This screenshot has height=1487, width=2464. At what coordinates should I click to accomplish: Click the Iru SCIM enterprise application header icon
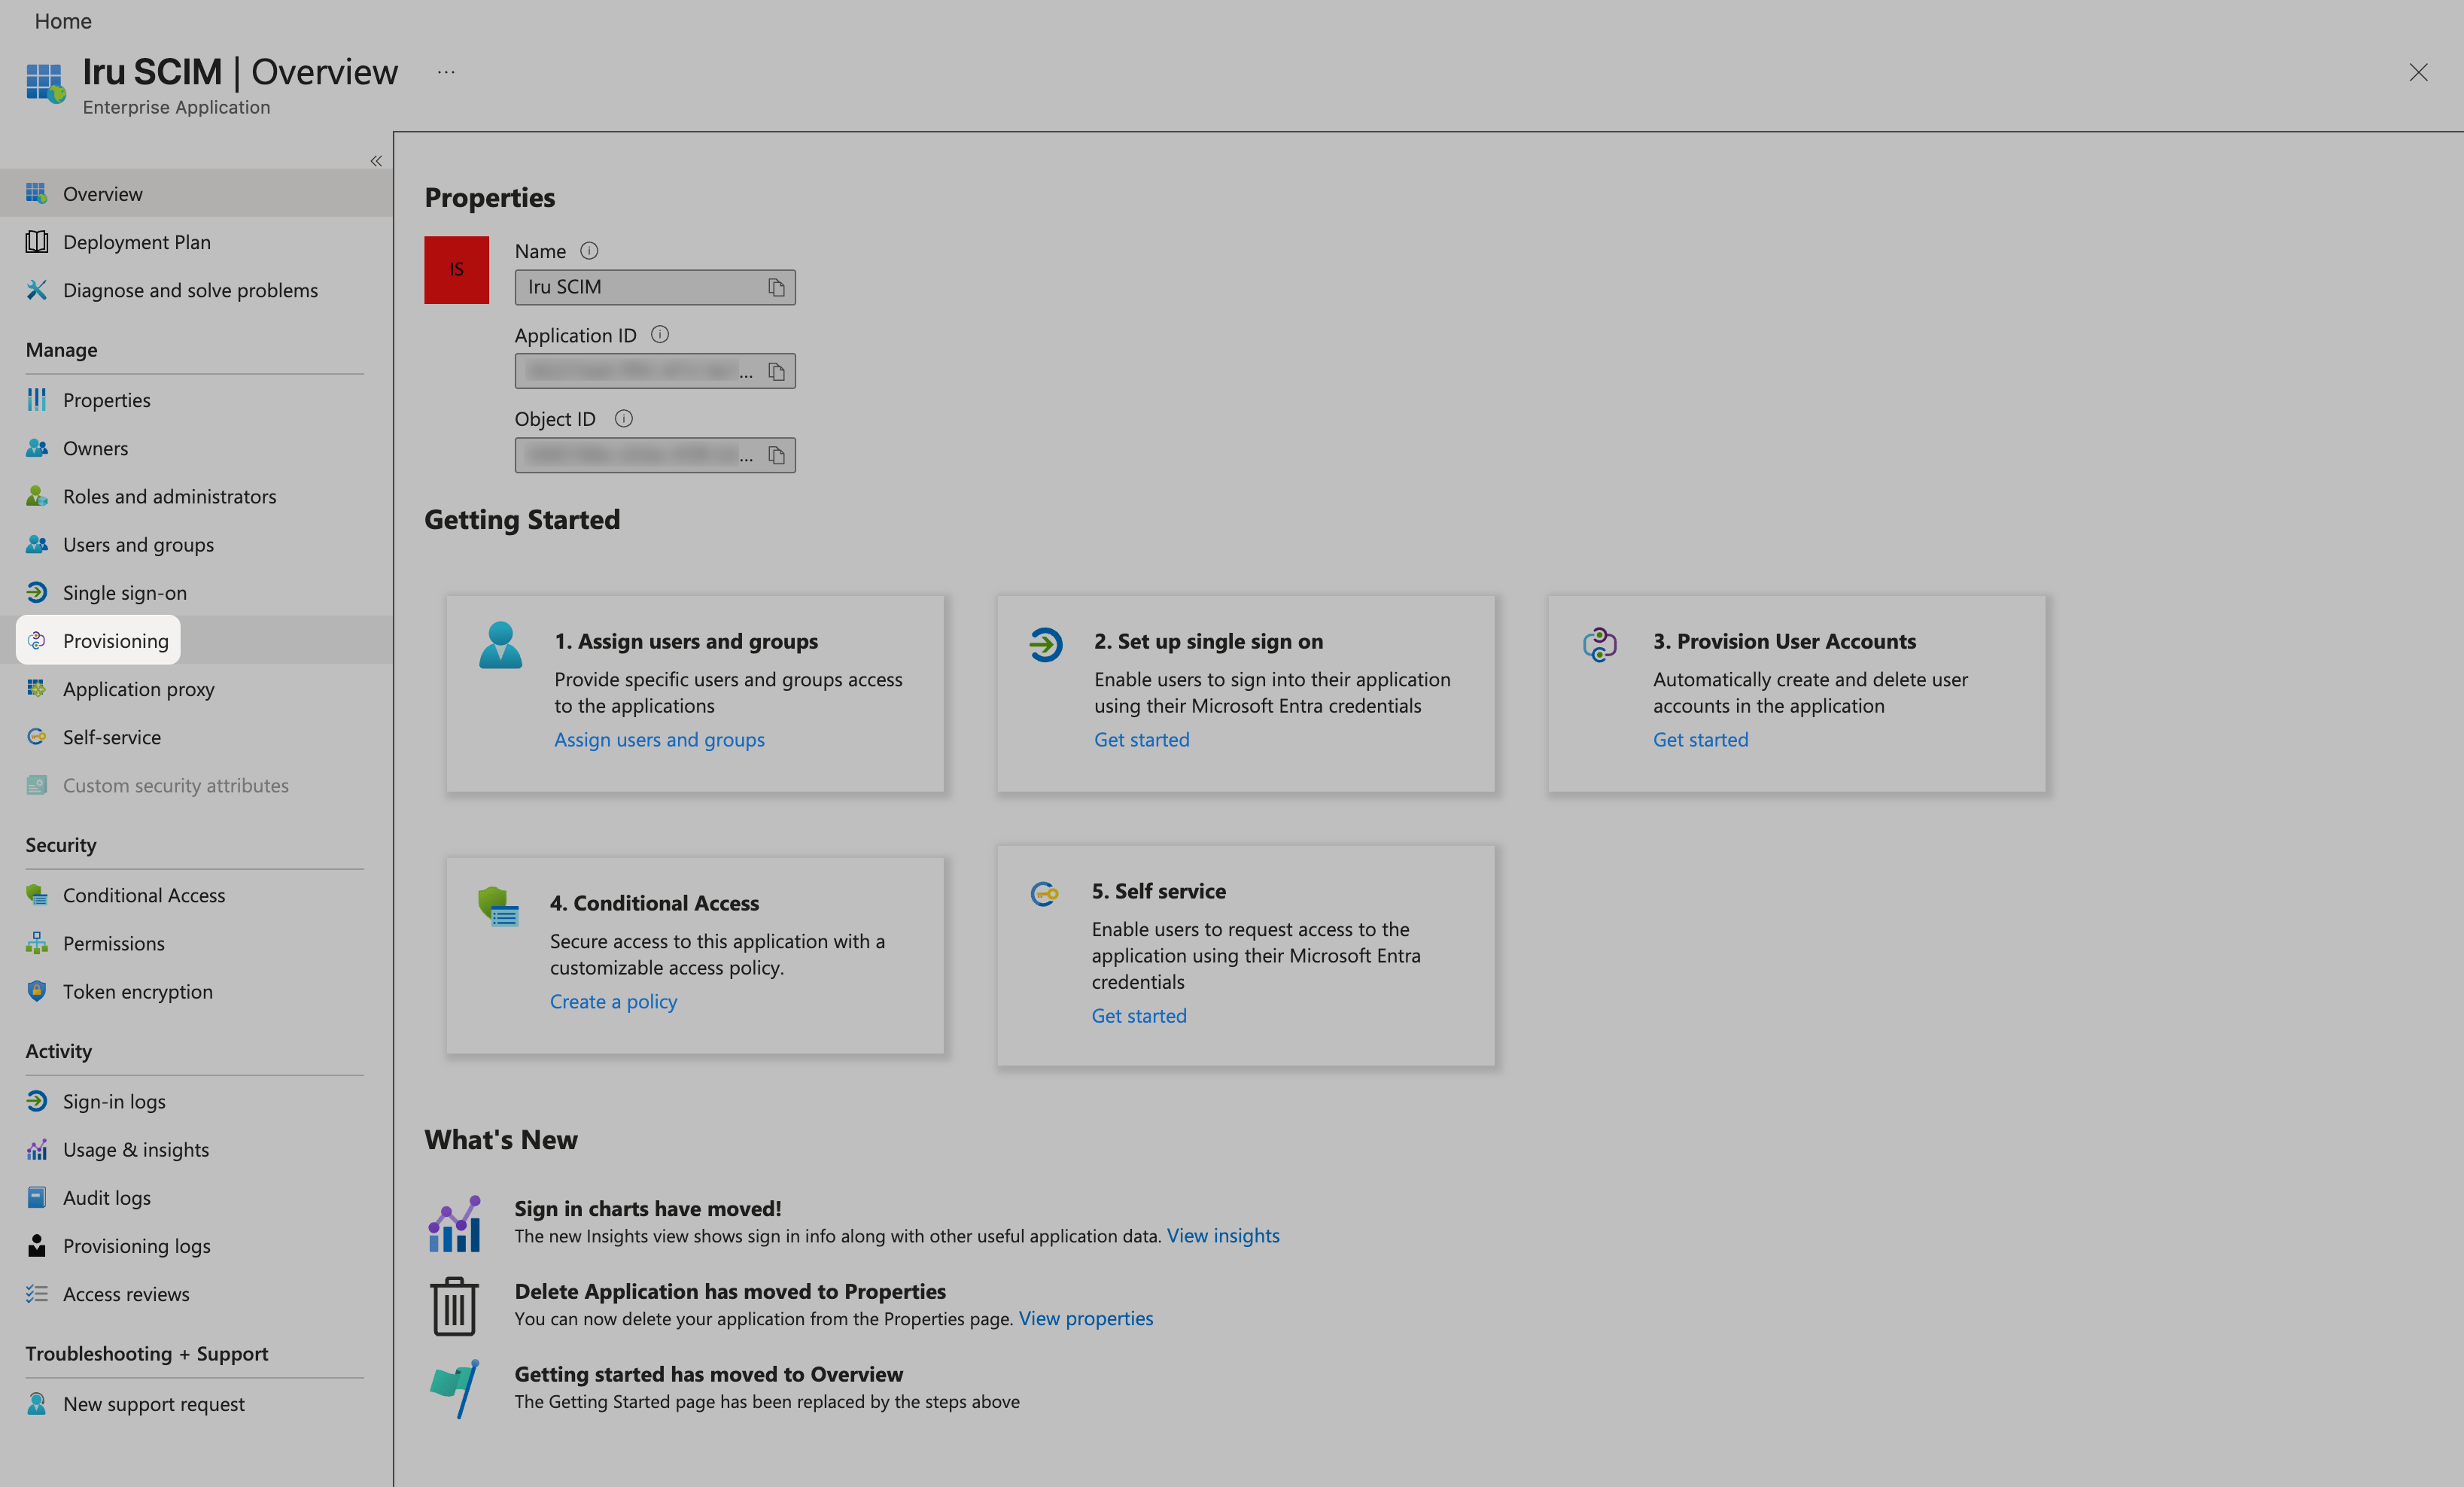(x=46, y=83)
